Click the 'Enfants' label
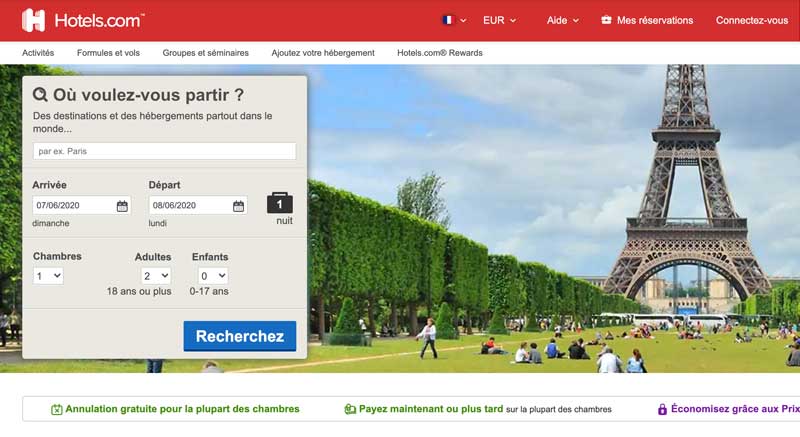 point(210,256)
